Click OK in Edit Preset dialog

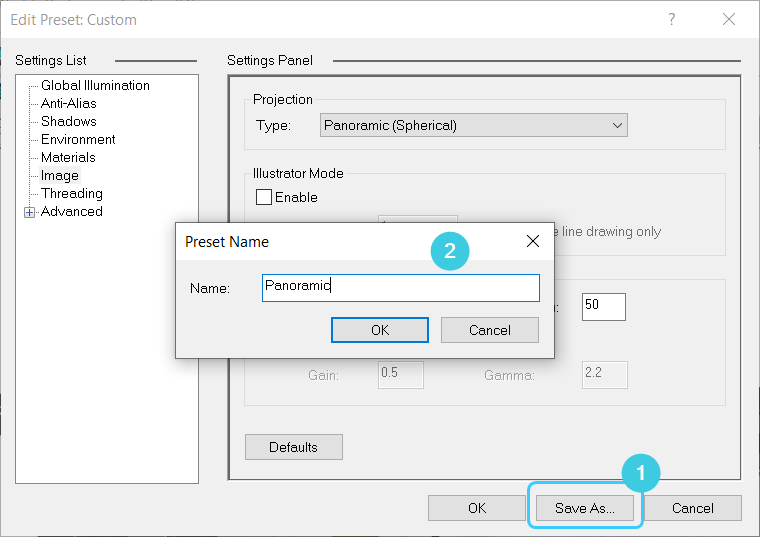coord(477,508)
